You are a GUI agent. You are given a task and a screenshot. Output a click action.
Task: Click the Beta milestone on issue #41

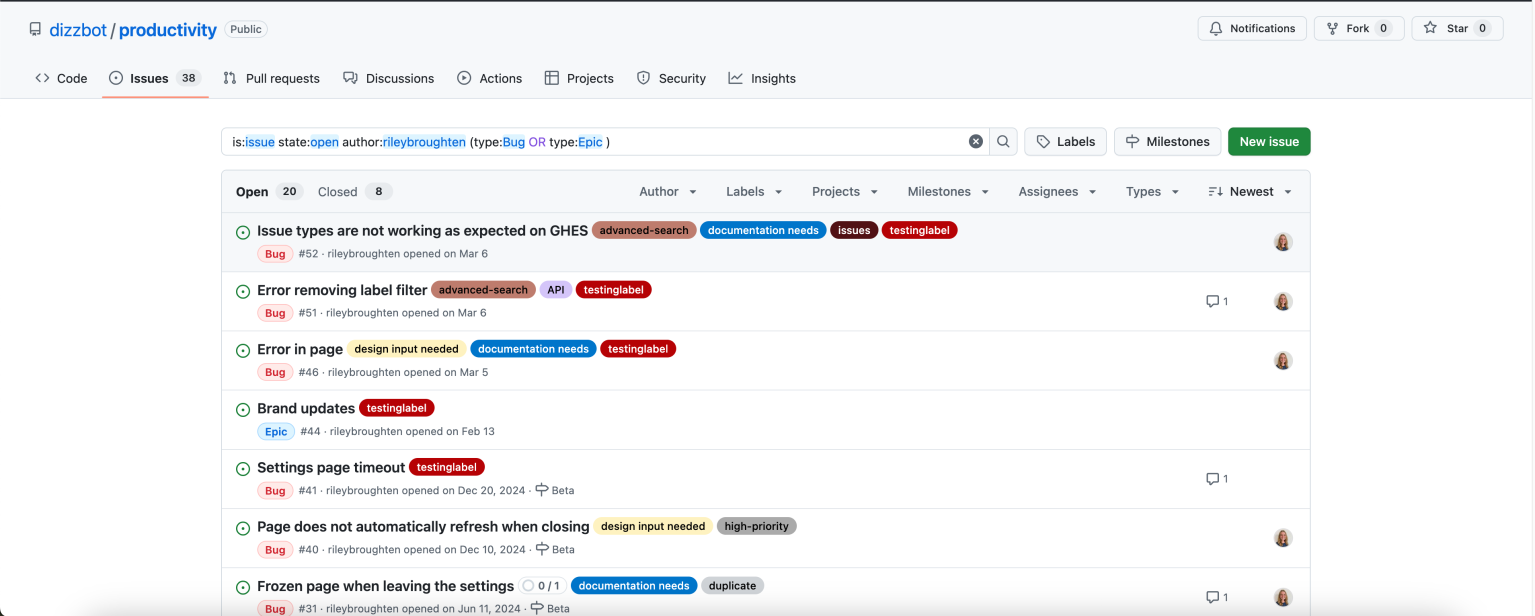point(555,491)
